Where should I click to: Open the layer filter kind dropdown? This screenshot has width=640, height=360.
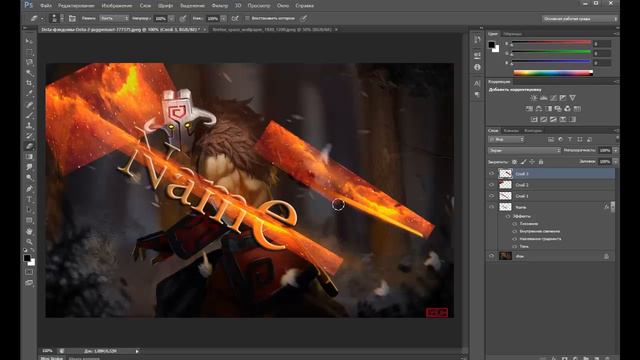click(507, 140)
